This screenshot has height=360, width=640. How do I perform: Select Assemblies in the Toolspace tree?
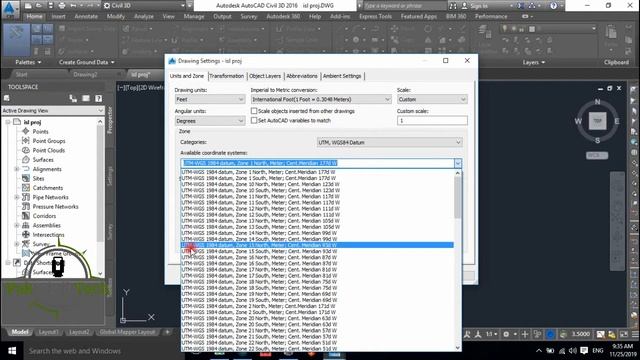coord(47,225)
